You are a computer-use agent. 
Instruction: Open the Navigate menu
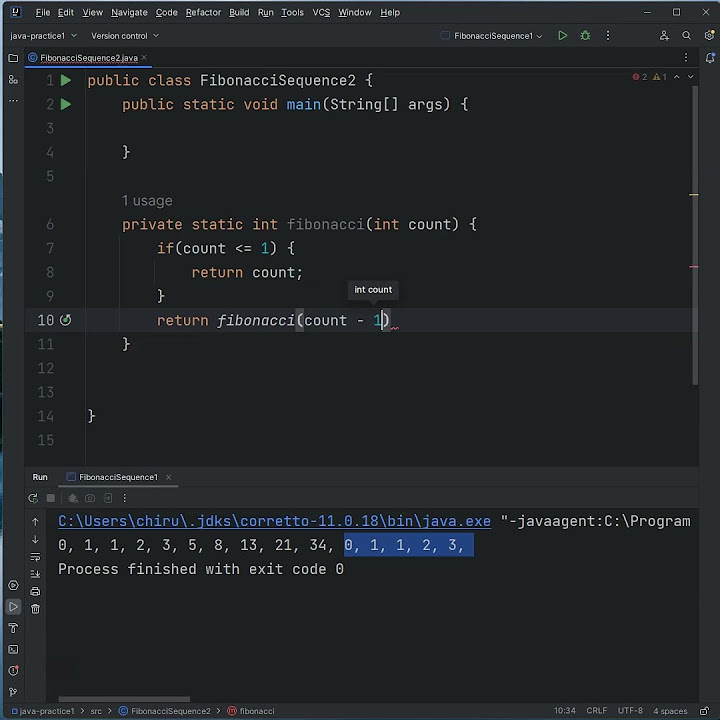tap(129, 12)
